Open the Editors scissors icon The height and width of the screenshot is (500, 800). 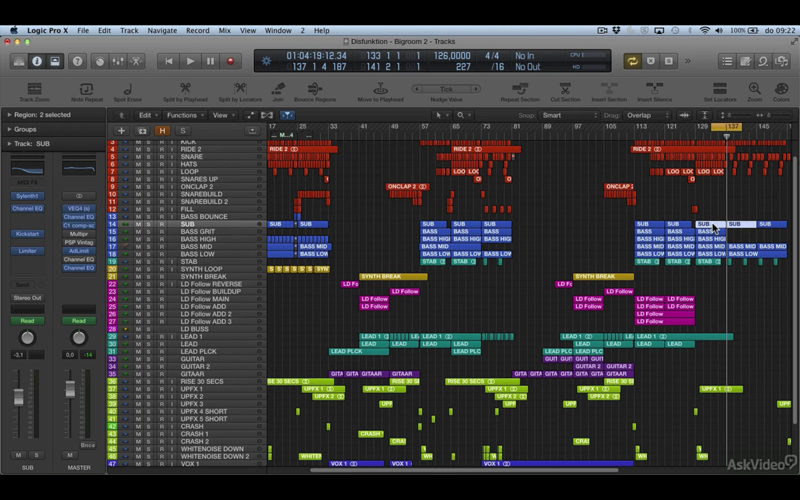136,61
